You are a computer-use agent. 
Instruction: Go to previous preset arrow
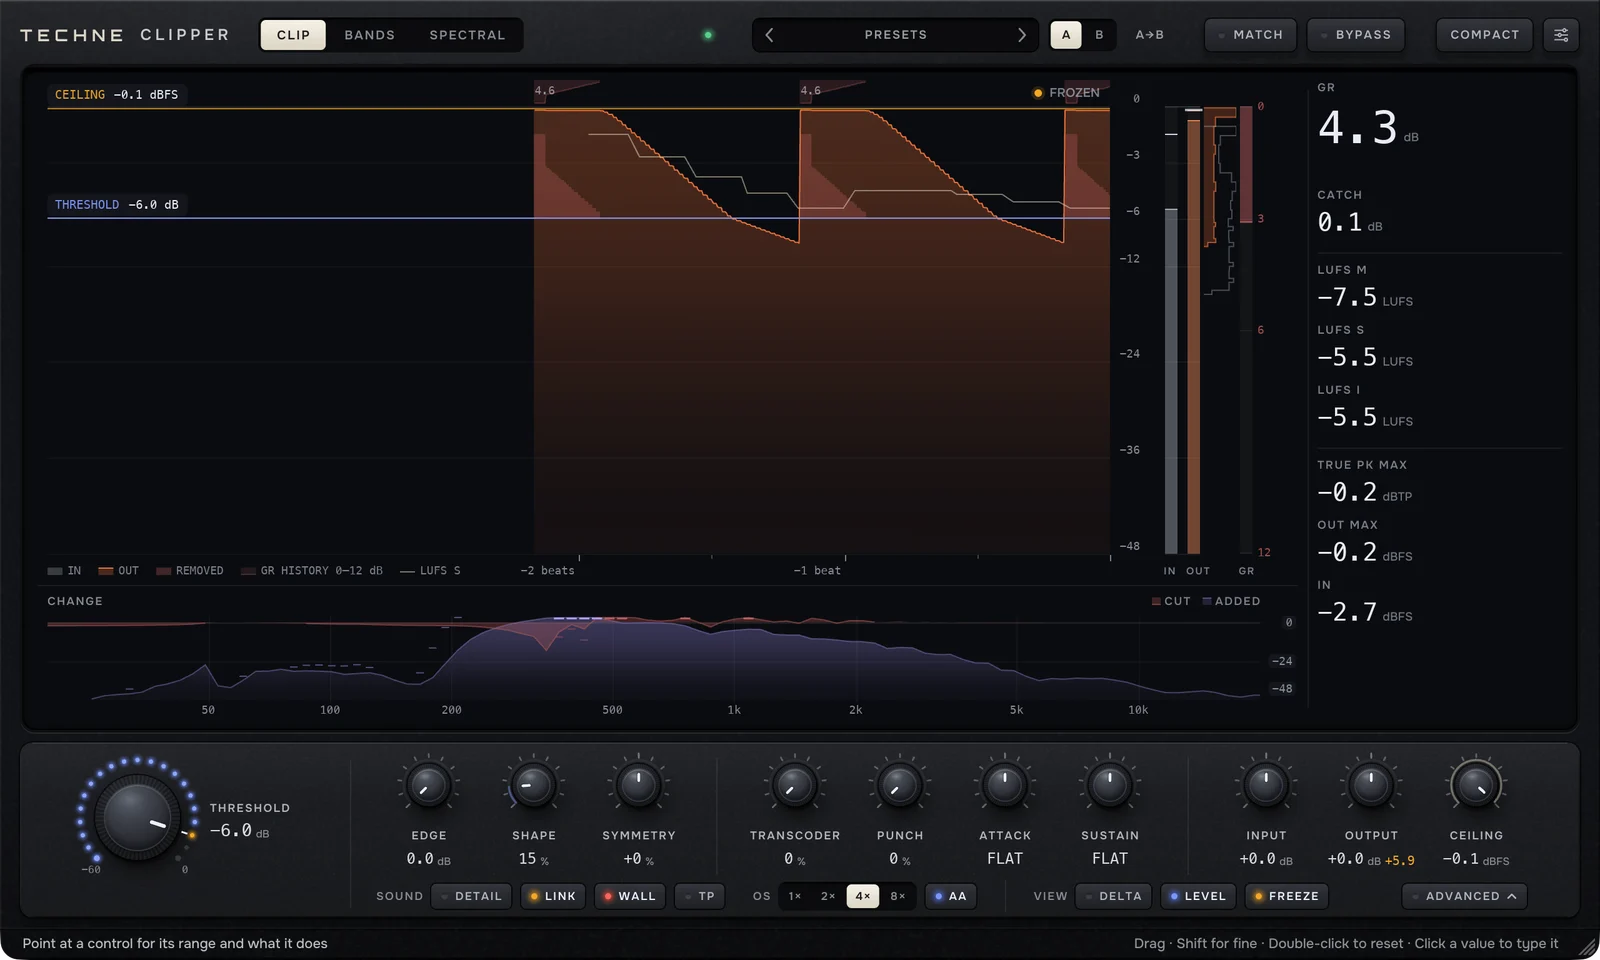click(x=769, y=35)
